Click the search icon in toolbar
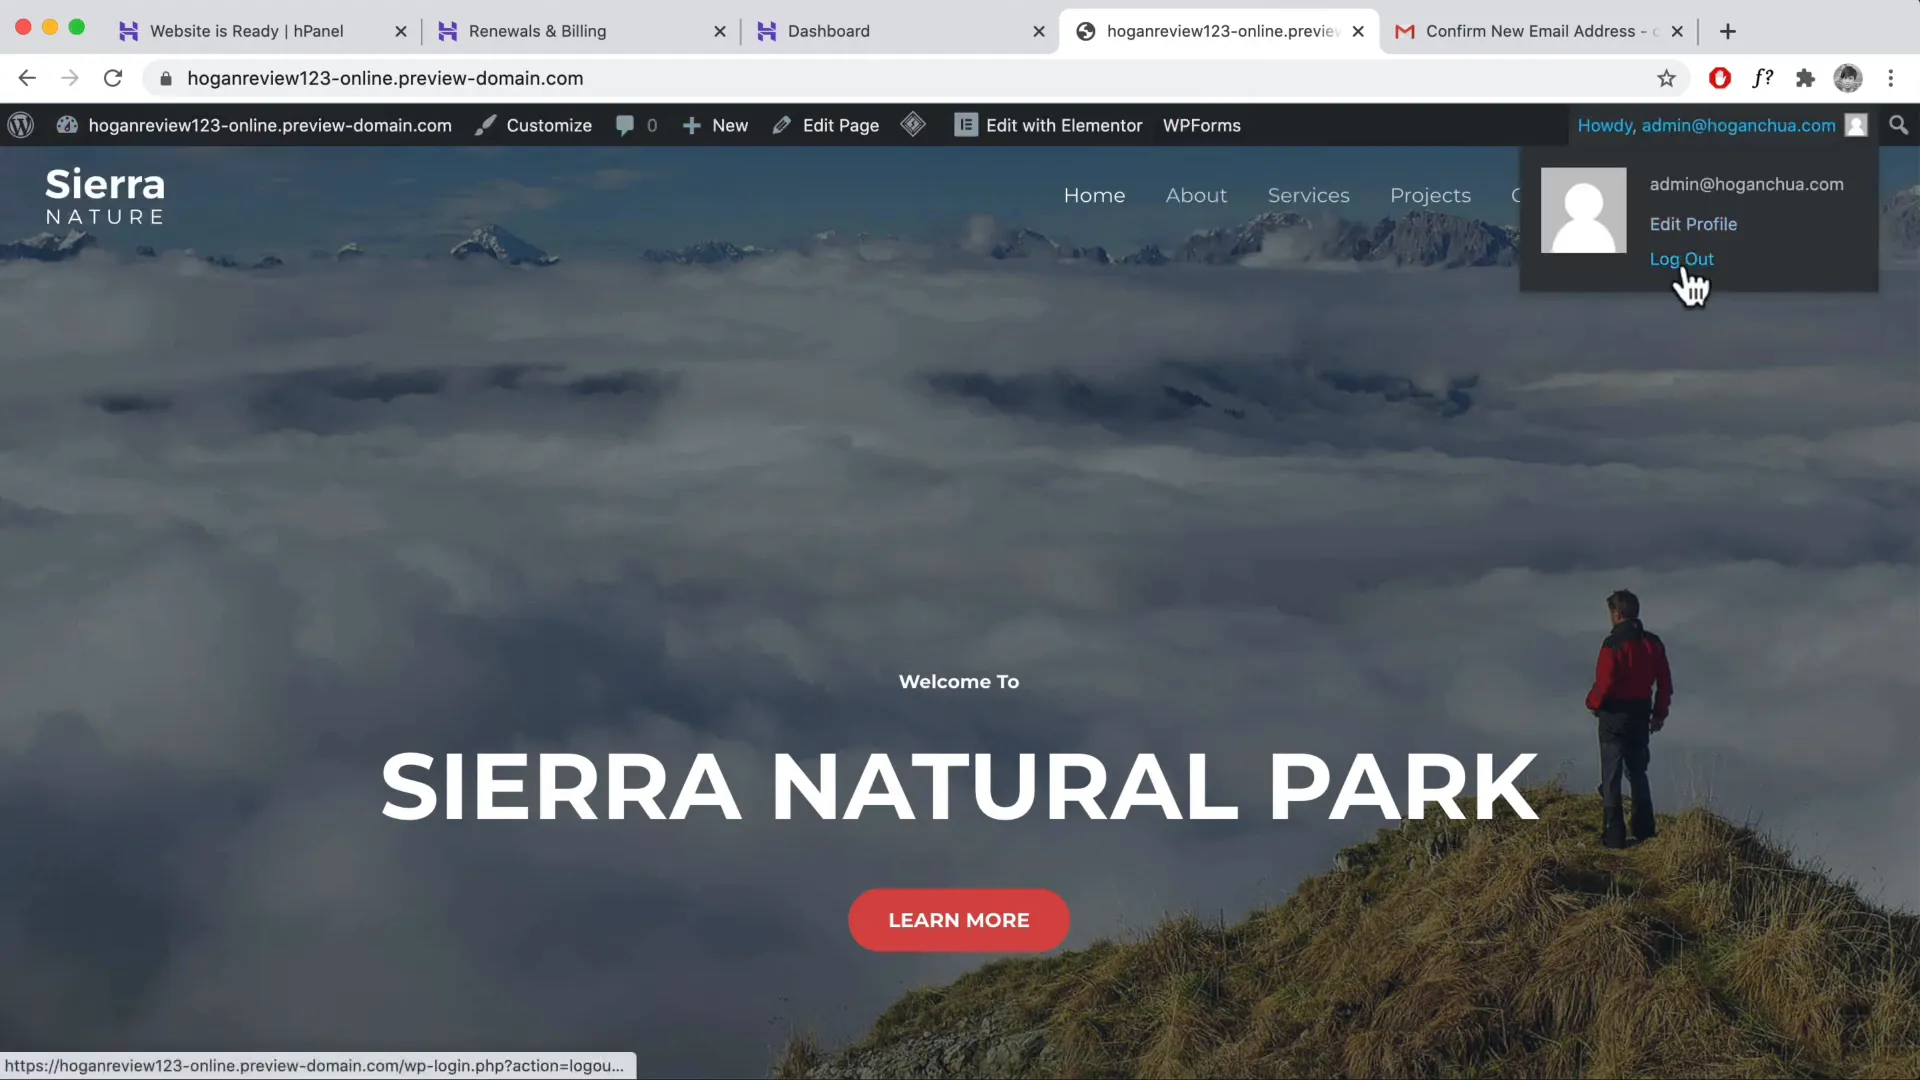This screenshot has width=1920, height=1080. (1899, 124)
